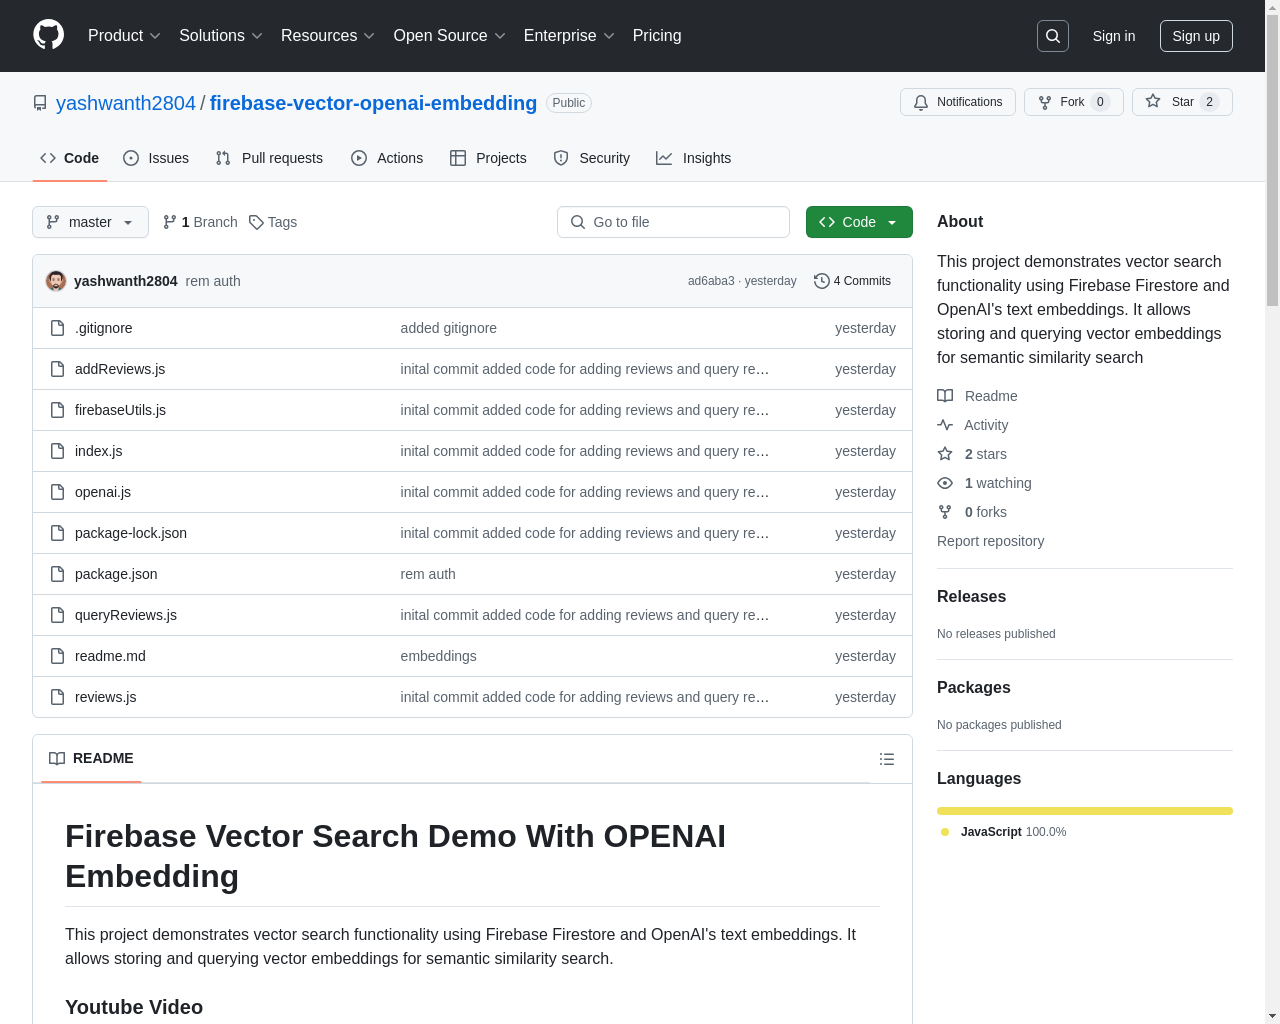Switch to the Code tab
The image size is (1280, 1024).
click(70, 158)
